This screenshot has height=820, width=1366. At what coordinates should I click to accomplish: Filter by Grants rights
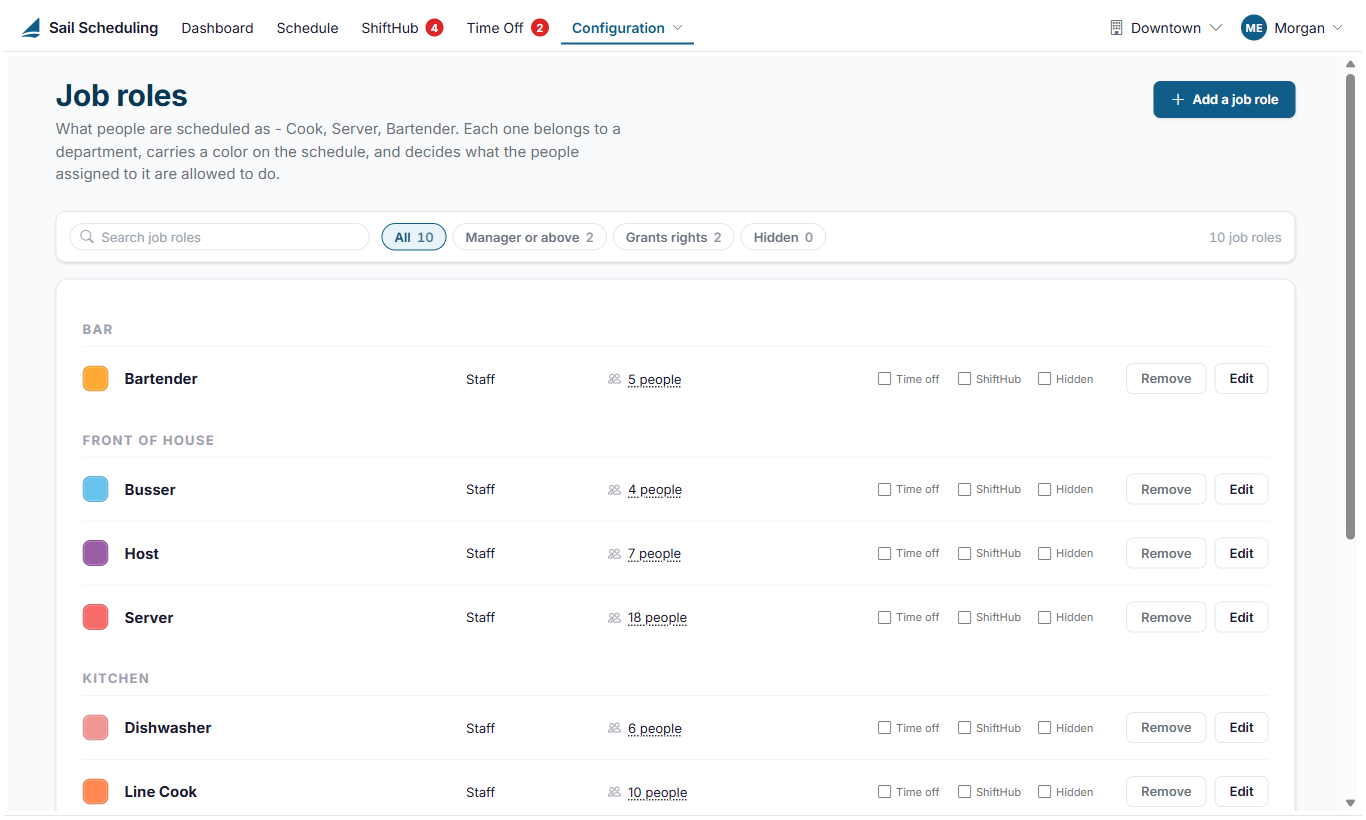[x=673, y=237]
